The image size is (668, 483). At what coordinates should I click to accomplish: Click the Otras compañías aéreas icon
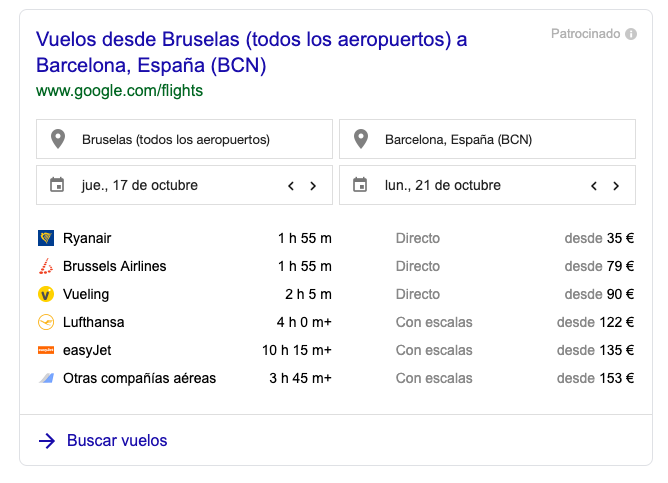pyautogui.click(x=46, y=378)
